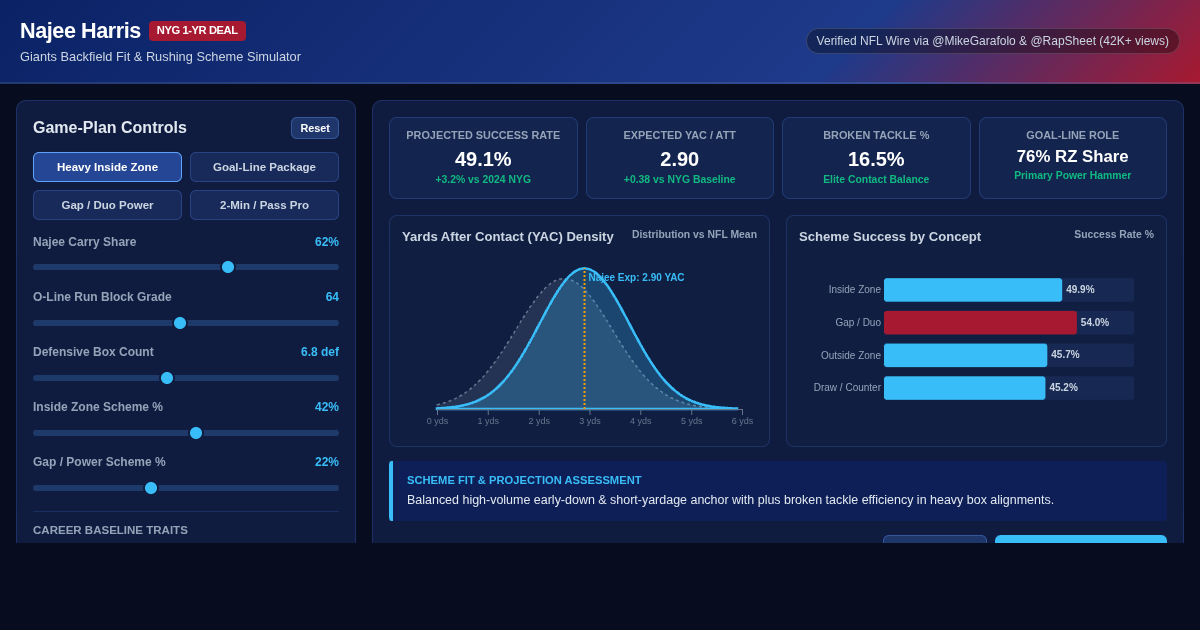This screenshot has width=1200, height=630.
Task: Click the Najee Harris title
Action: pyautogui.click(x=80, y=31)
